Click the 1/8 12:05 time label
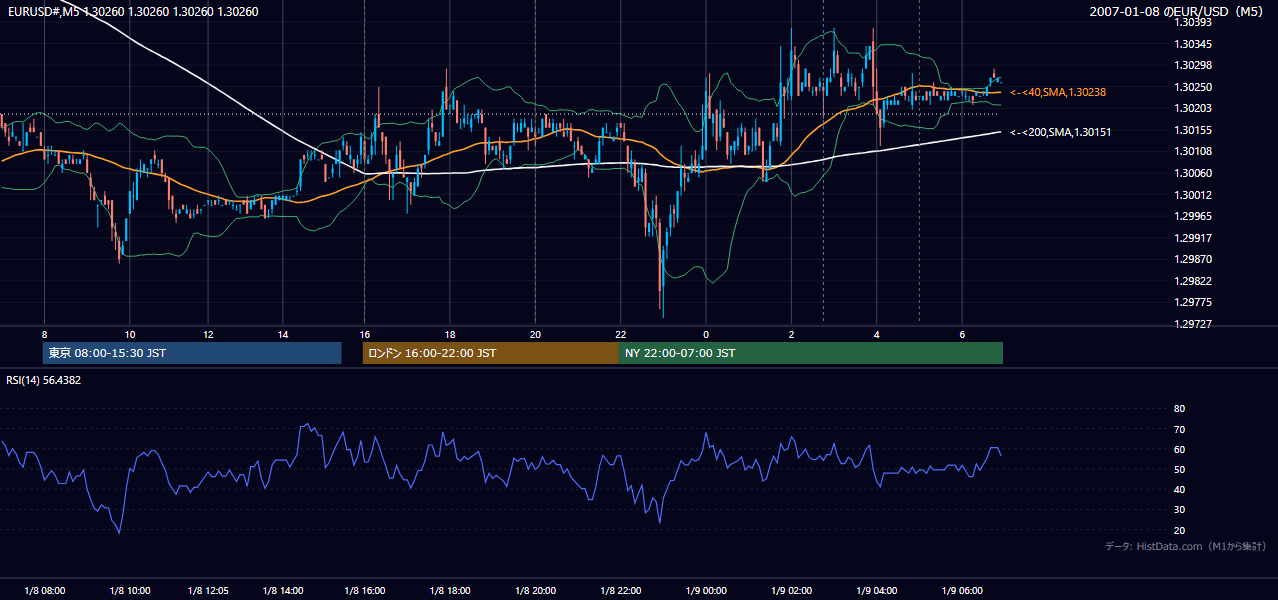 tap(208, 590)
